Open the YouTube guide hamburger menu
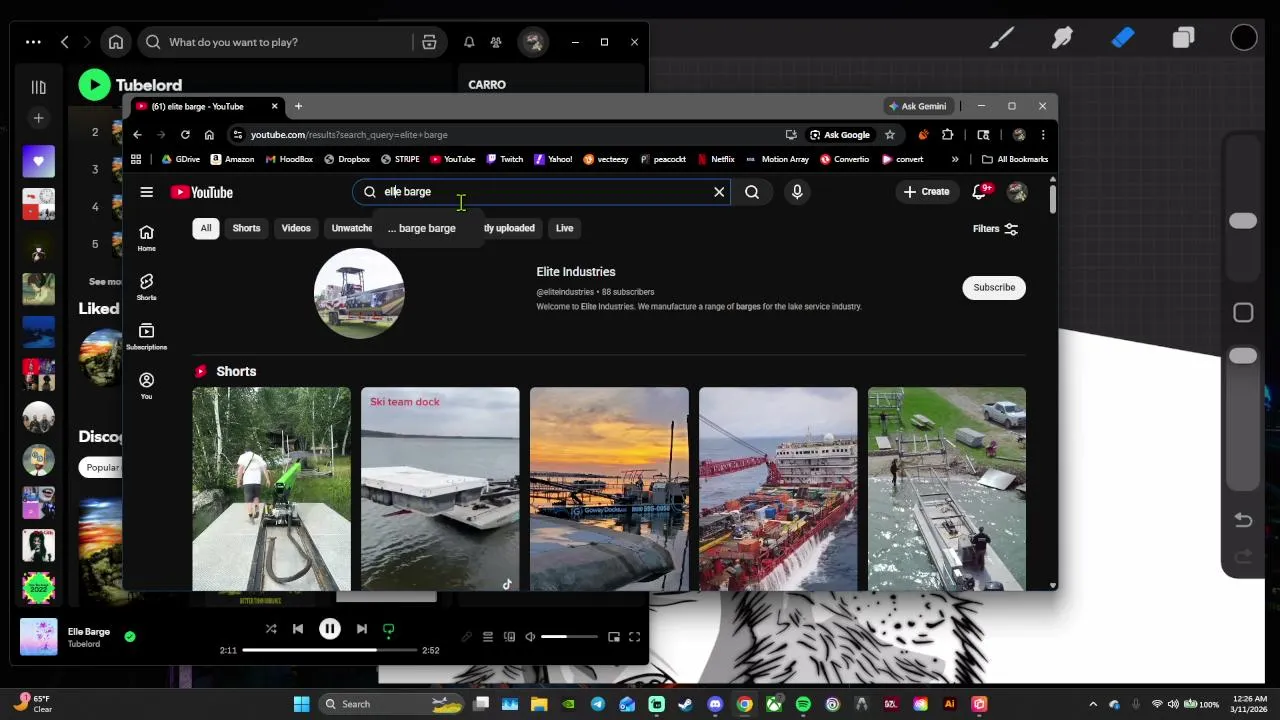This screenshot has width=1280, height=720. click(146, 192)
